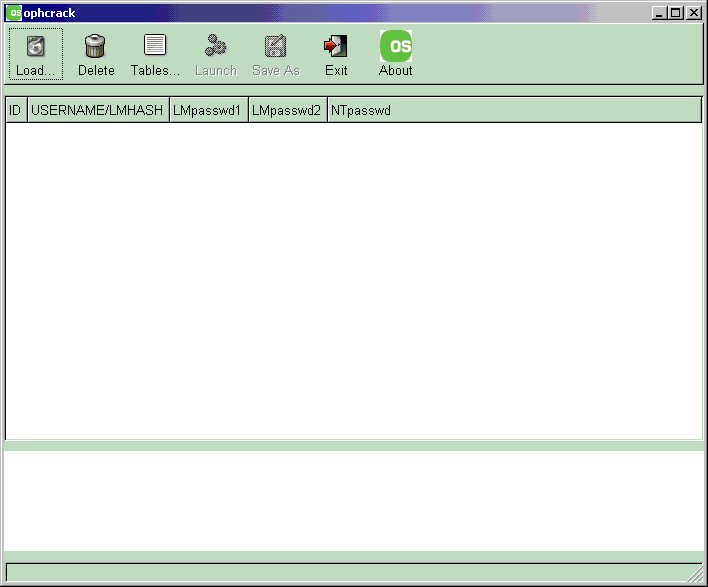Viewport: 708px width, 587px height.
Task: Click the Delete trash can icon
Action: tap(95, 46)
